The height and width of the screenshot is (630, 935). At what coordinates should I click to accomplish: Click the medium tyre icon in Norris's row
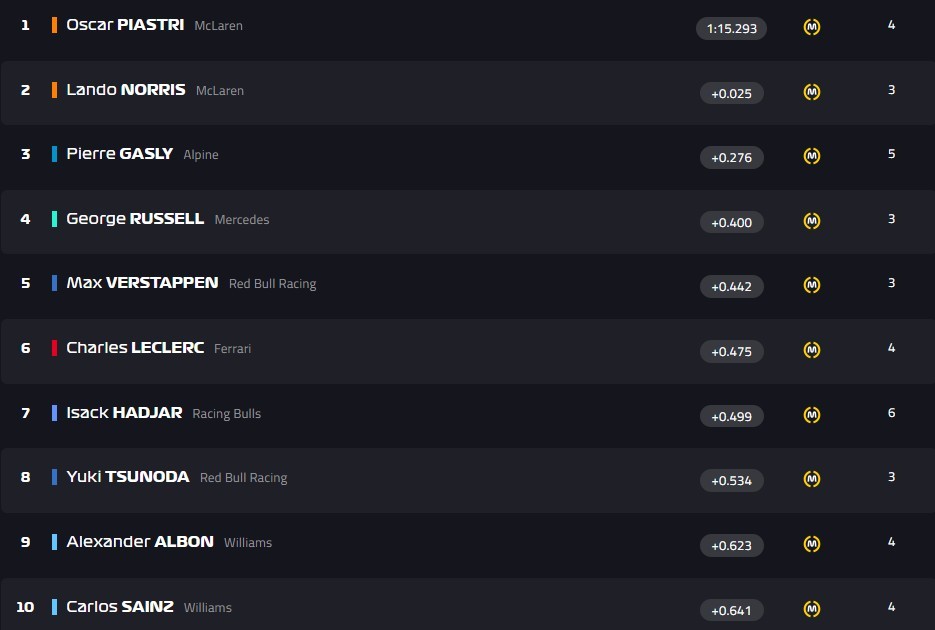[x=812, y=92]
